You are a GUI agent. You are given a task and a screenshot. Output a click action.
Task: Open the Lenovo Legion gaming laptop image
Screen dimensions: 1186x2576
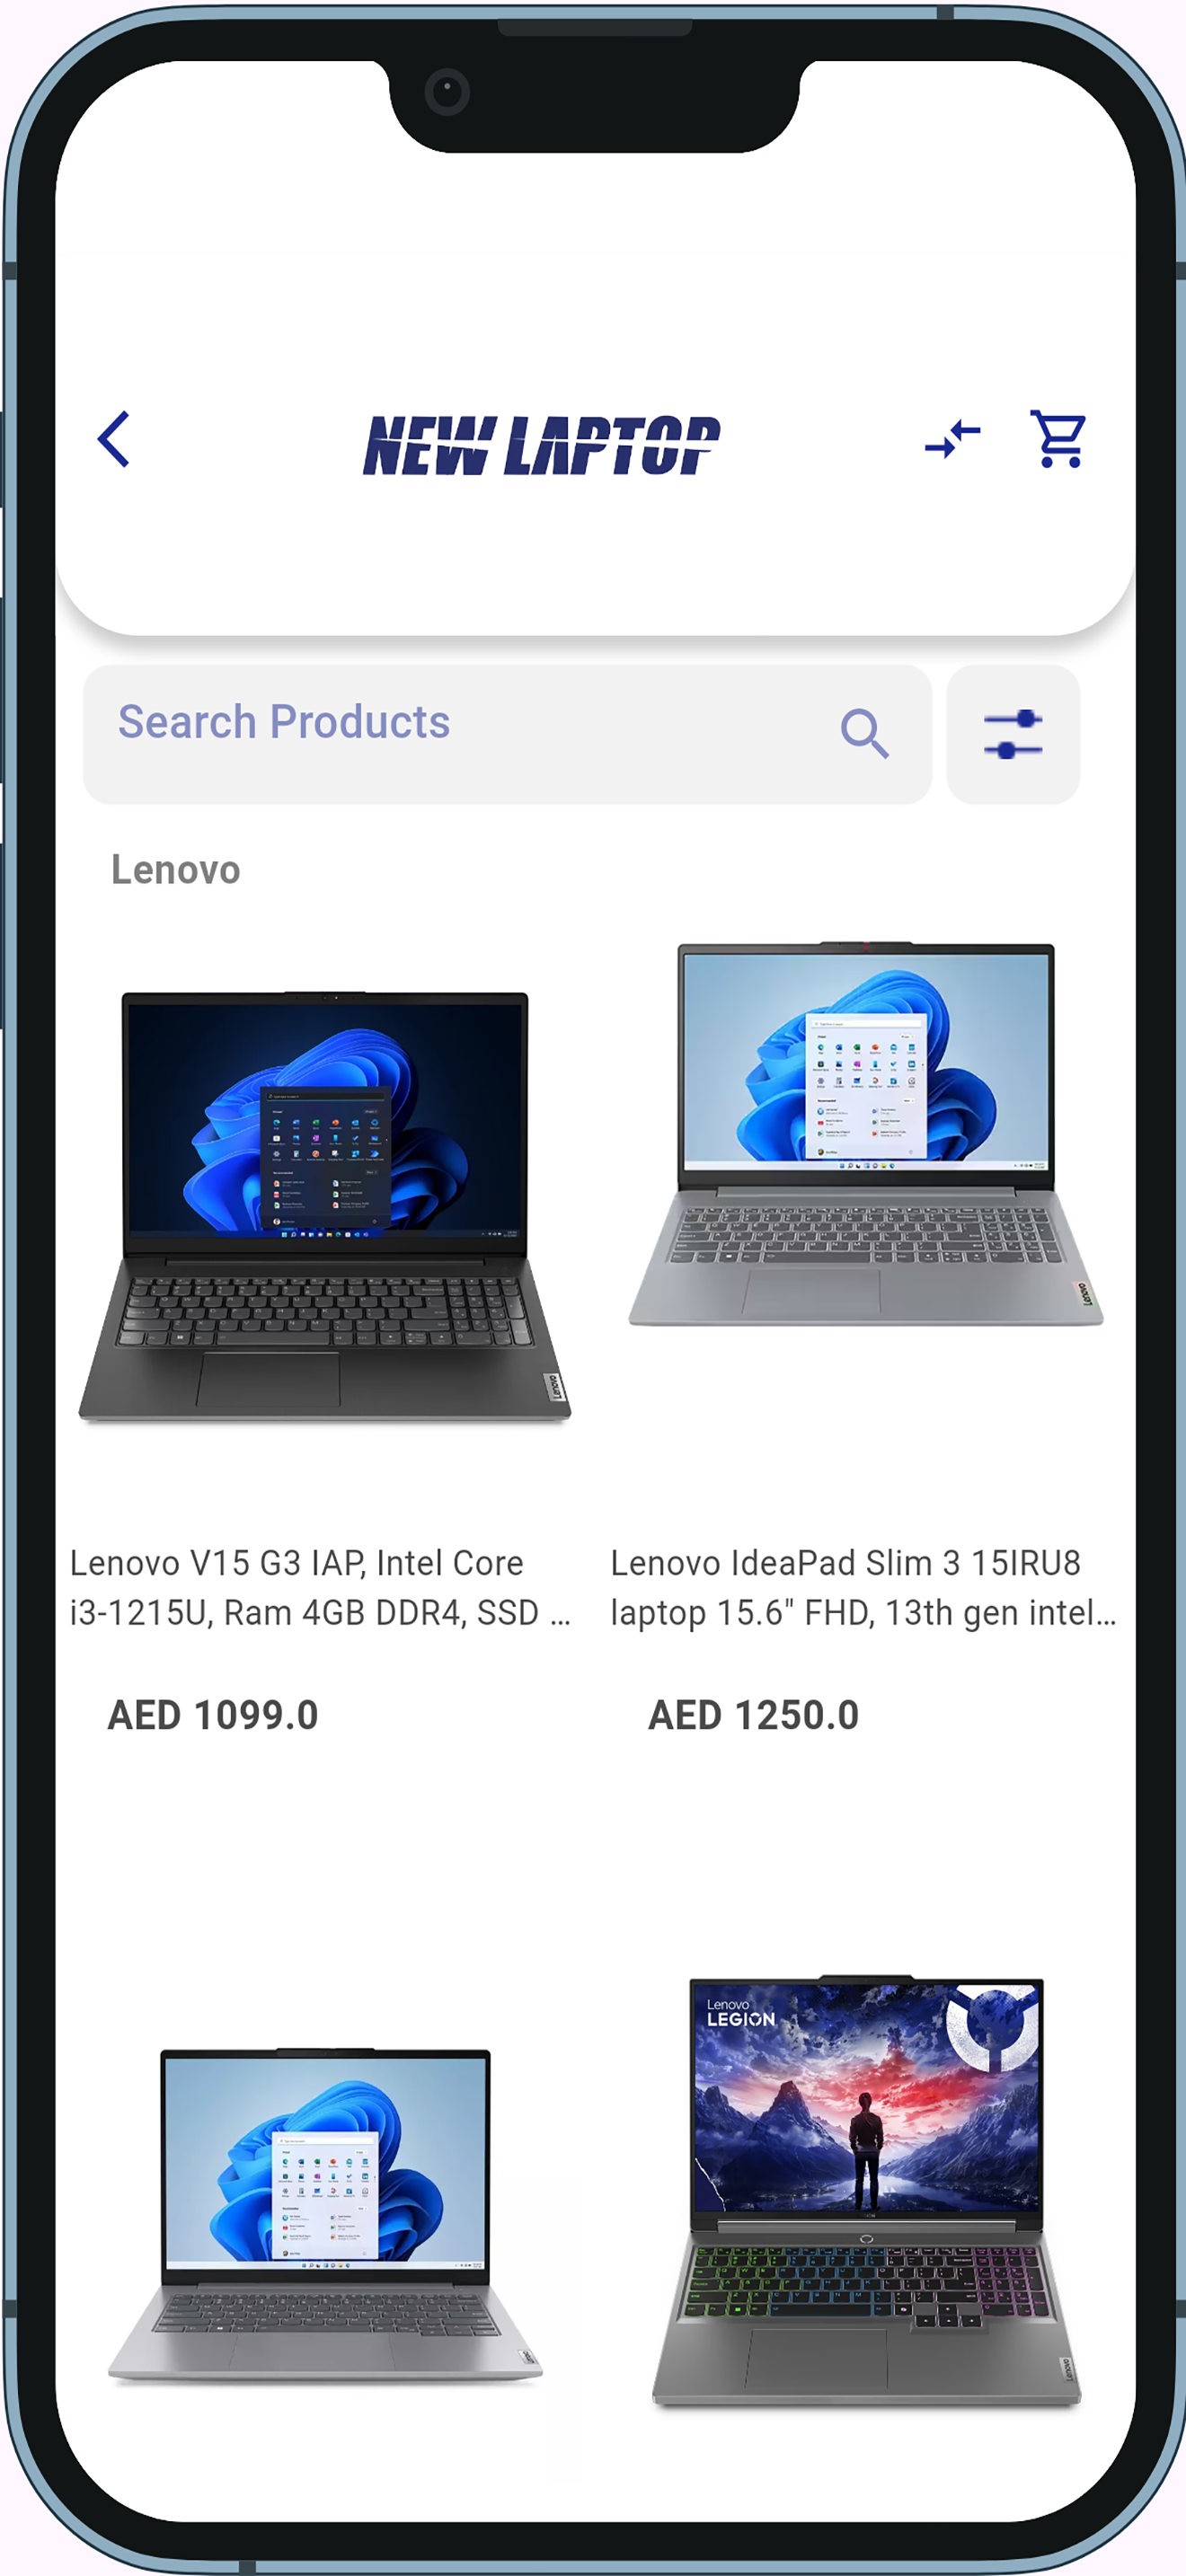pyautogui.click(x=866, y=2190)
